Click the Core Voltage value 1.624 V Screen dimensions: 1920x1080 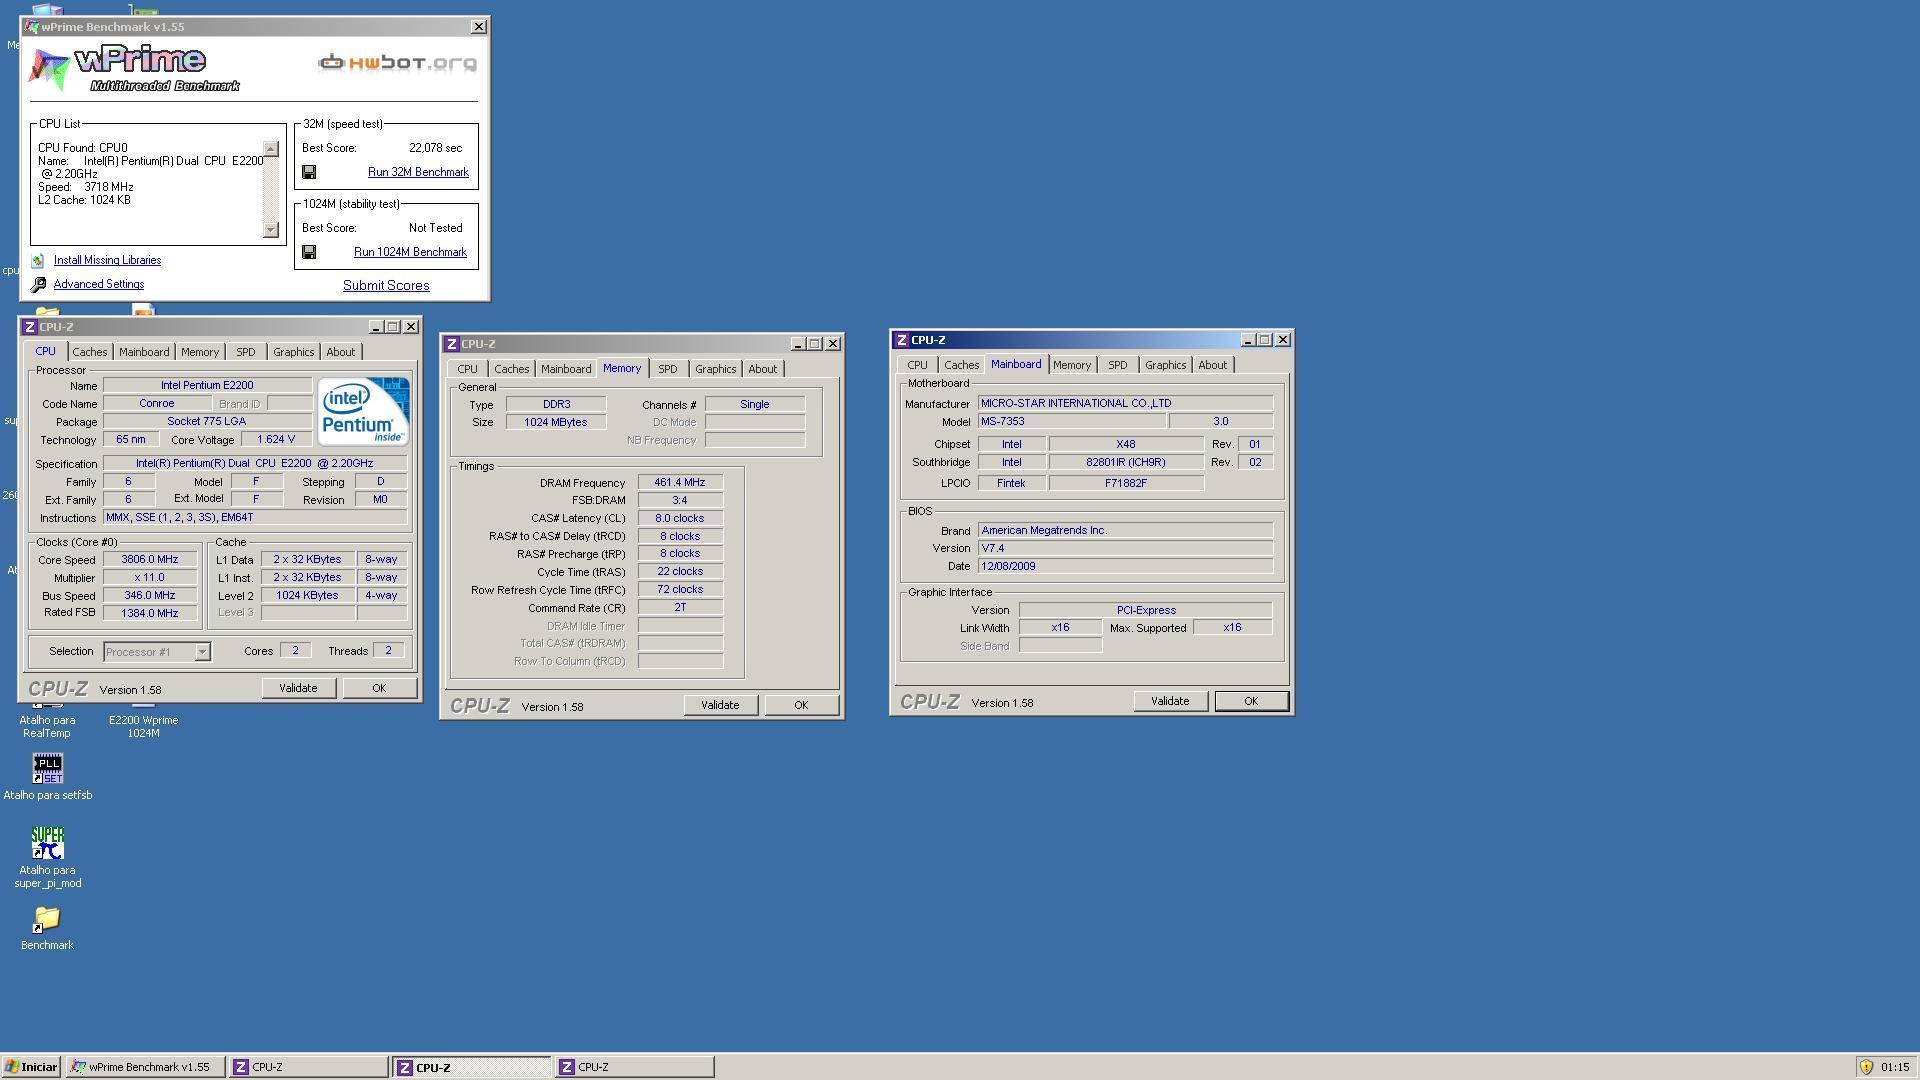click(x=276, y=440)
